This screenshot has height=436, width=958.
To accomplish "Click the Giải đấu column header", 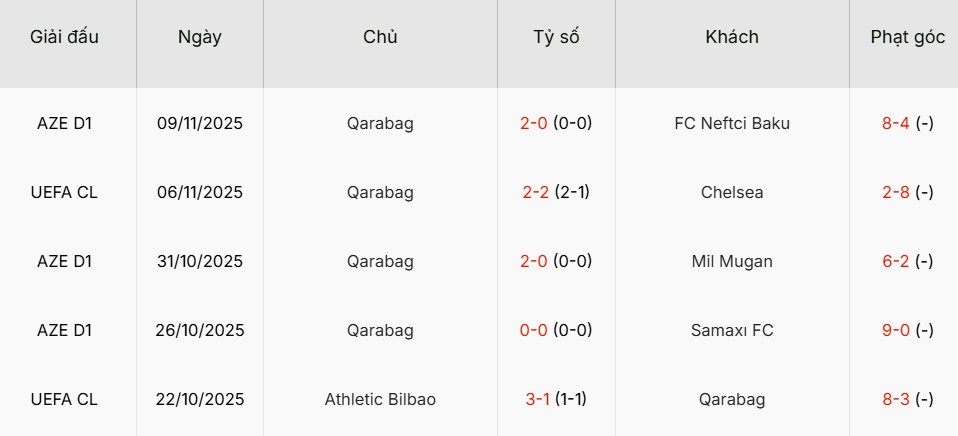I will tap(65, 37).
